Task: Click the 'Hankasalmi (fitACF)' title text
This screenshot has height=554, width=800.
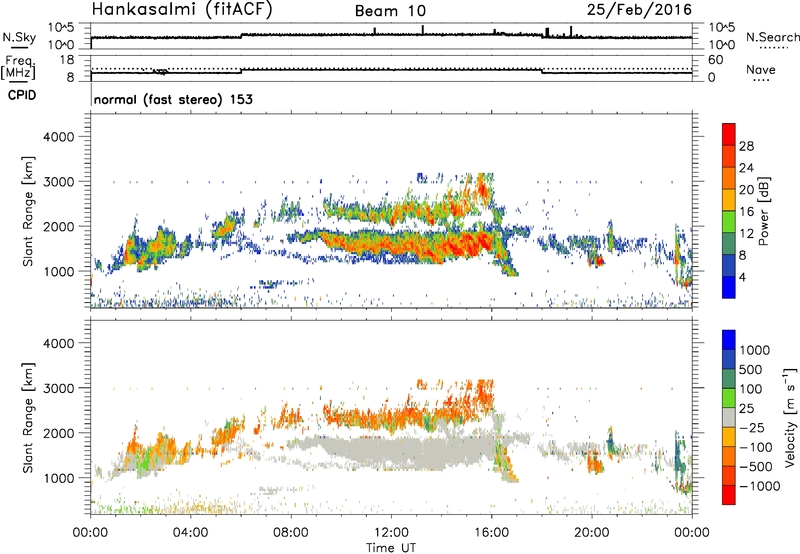Action: pyautogui.click(x=182, y=9)
